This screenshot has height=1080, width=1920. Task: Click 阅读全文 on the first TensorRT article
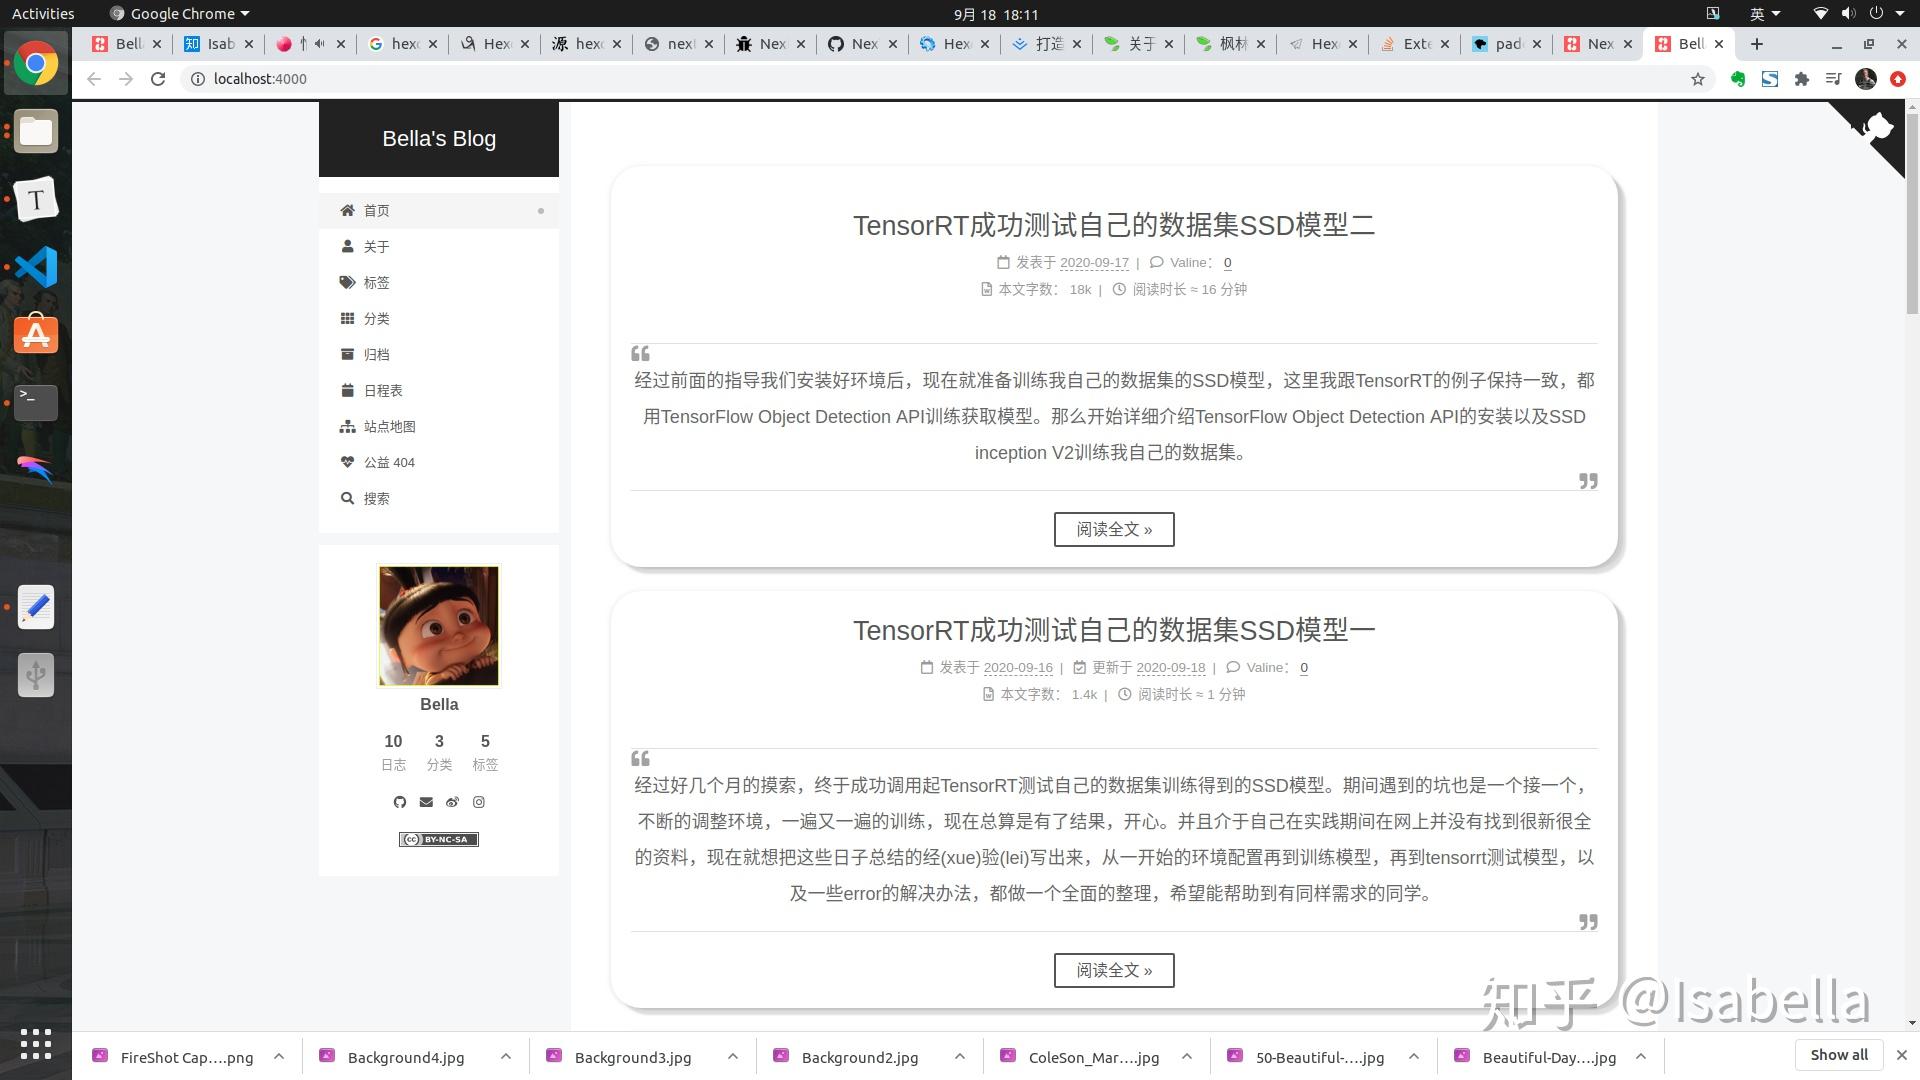1113,529
